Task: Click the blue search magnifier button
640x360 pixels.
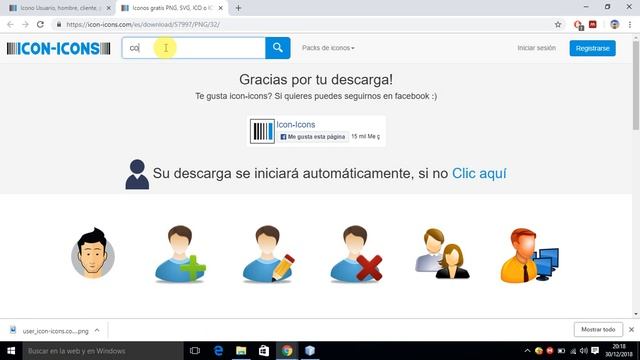Action: [x=278, y=48]
